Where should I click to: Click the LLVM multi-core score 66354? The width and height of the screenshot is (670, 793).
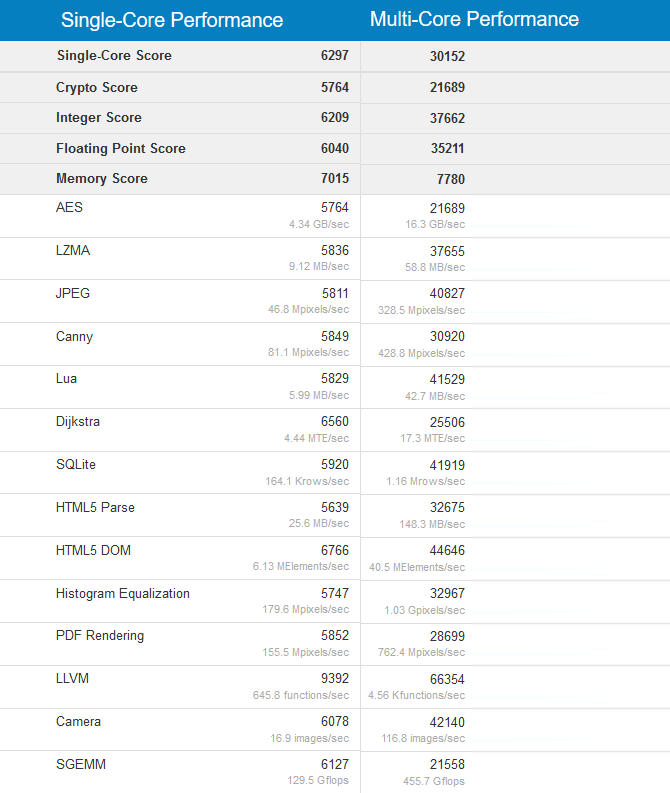(447, 679)
